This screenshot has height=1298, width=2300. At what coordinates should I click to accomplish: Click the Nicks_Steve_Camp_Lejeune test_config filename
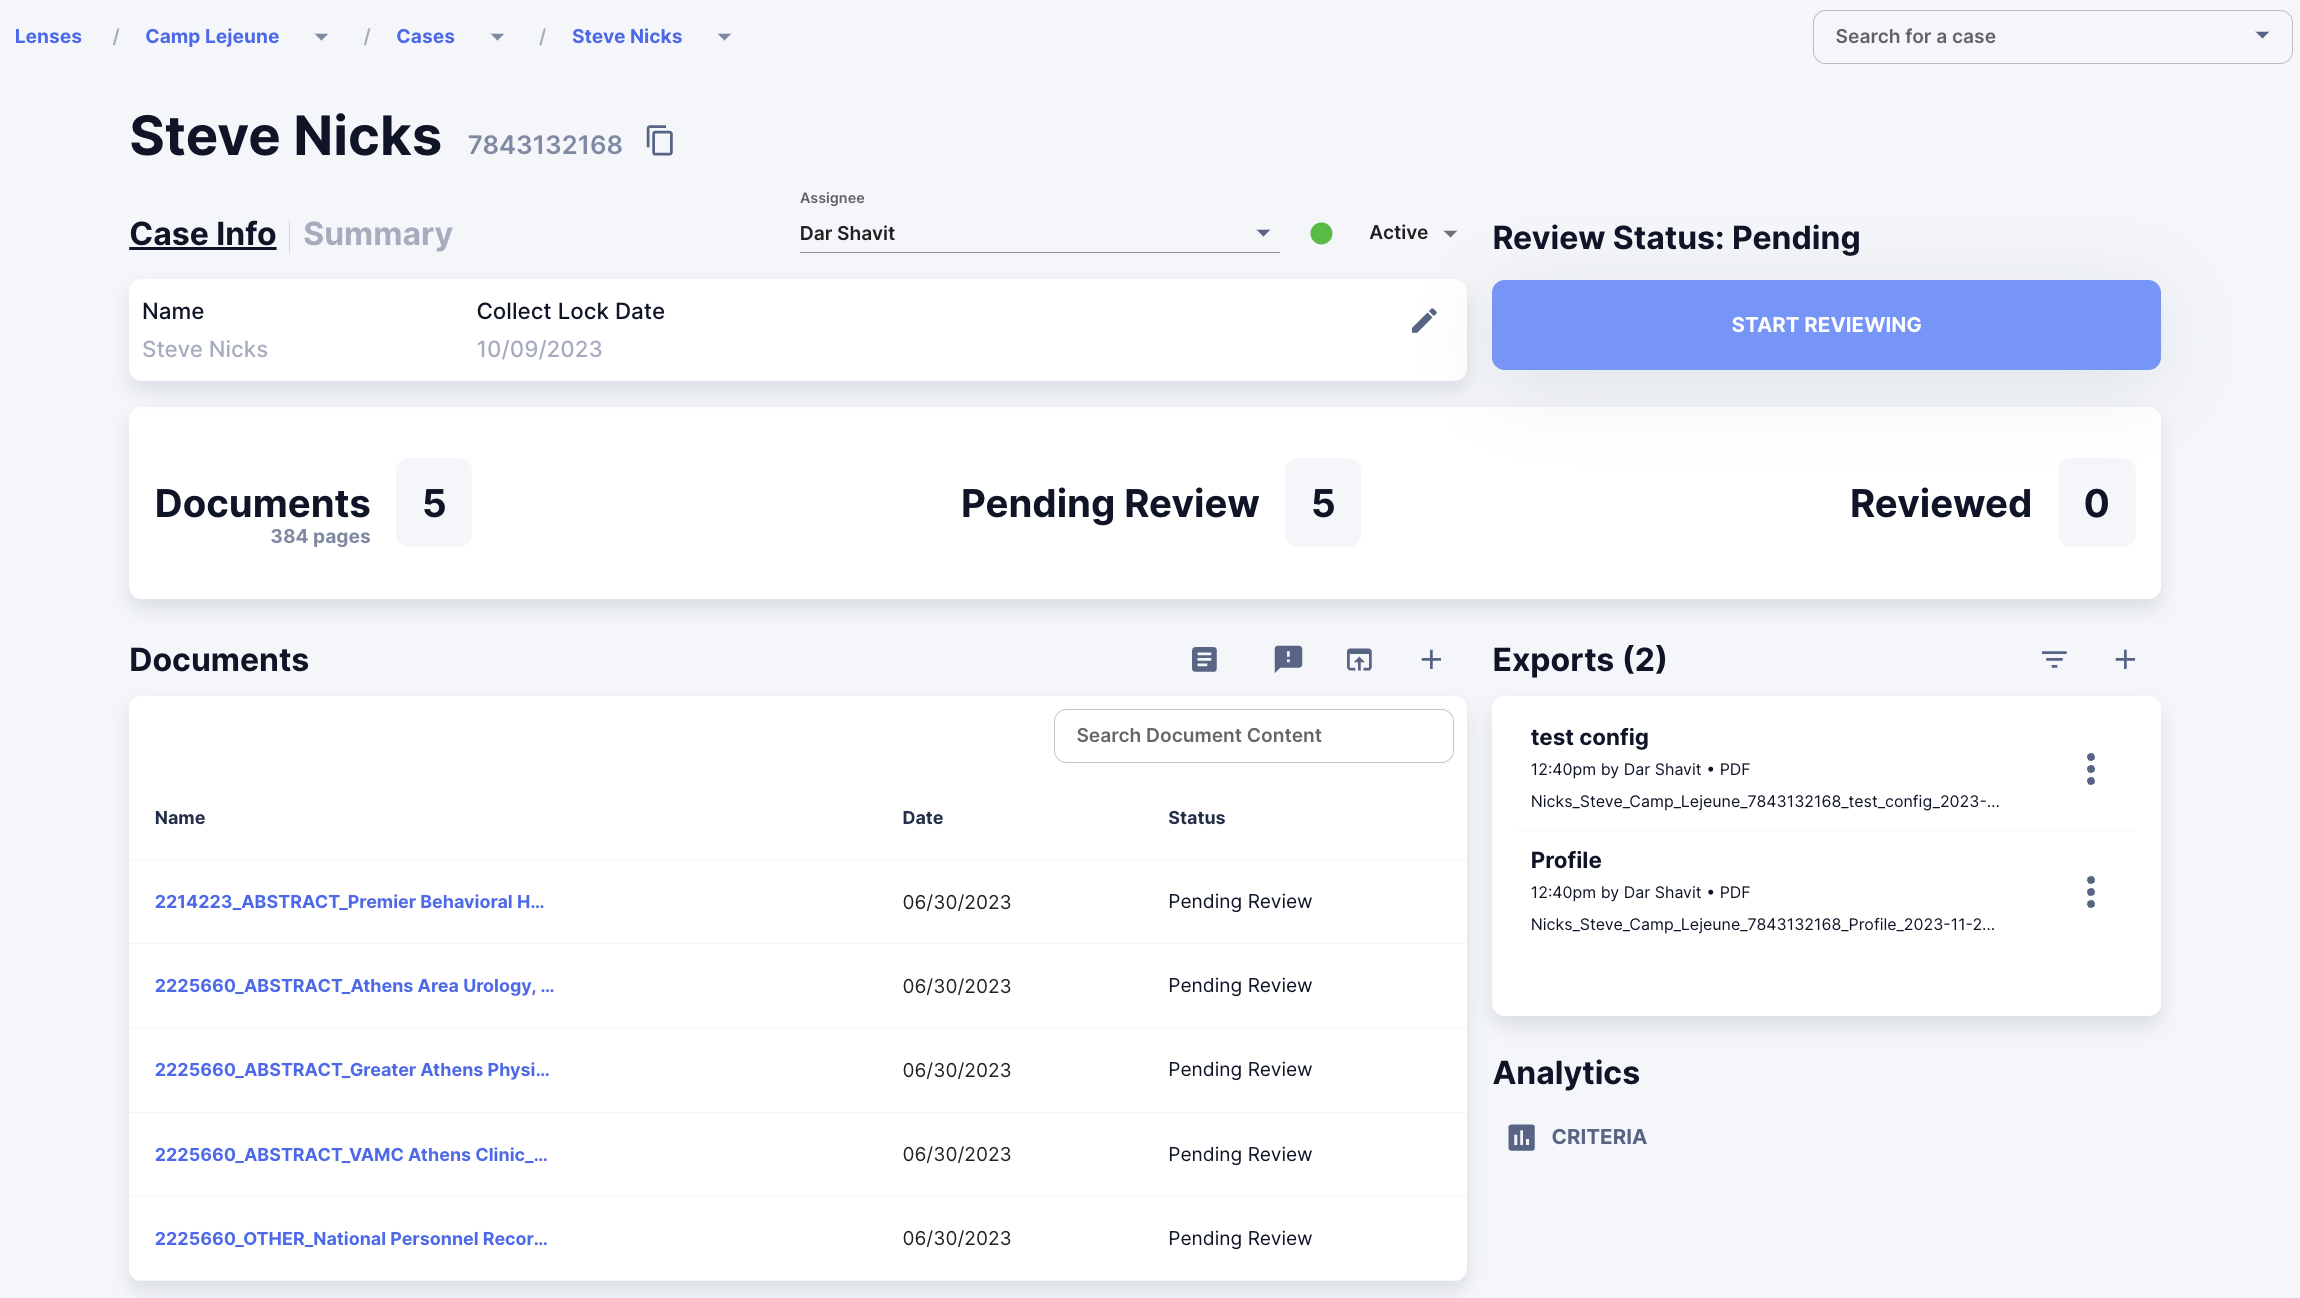coord(1765,801)
